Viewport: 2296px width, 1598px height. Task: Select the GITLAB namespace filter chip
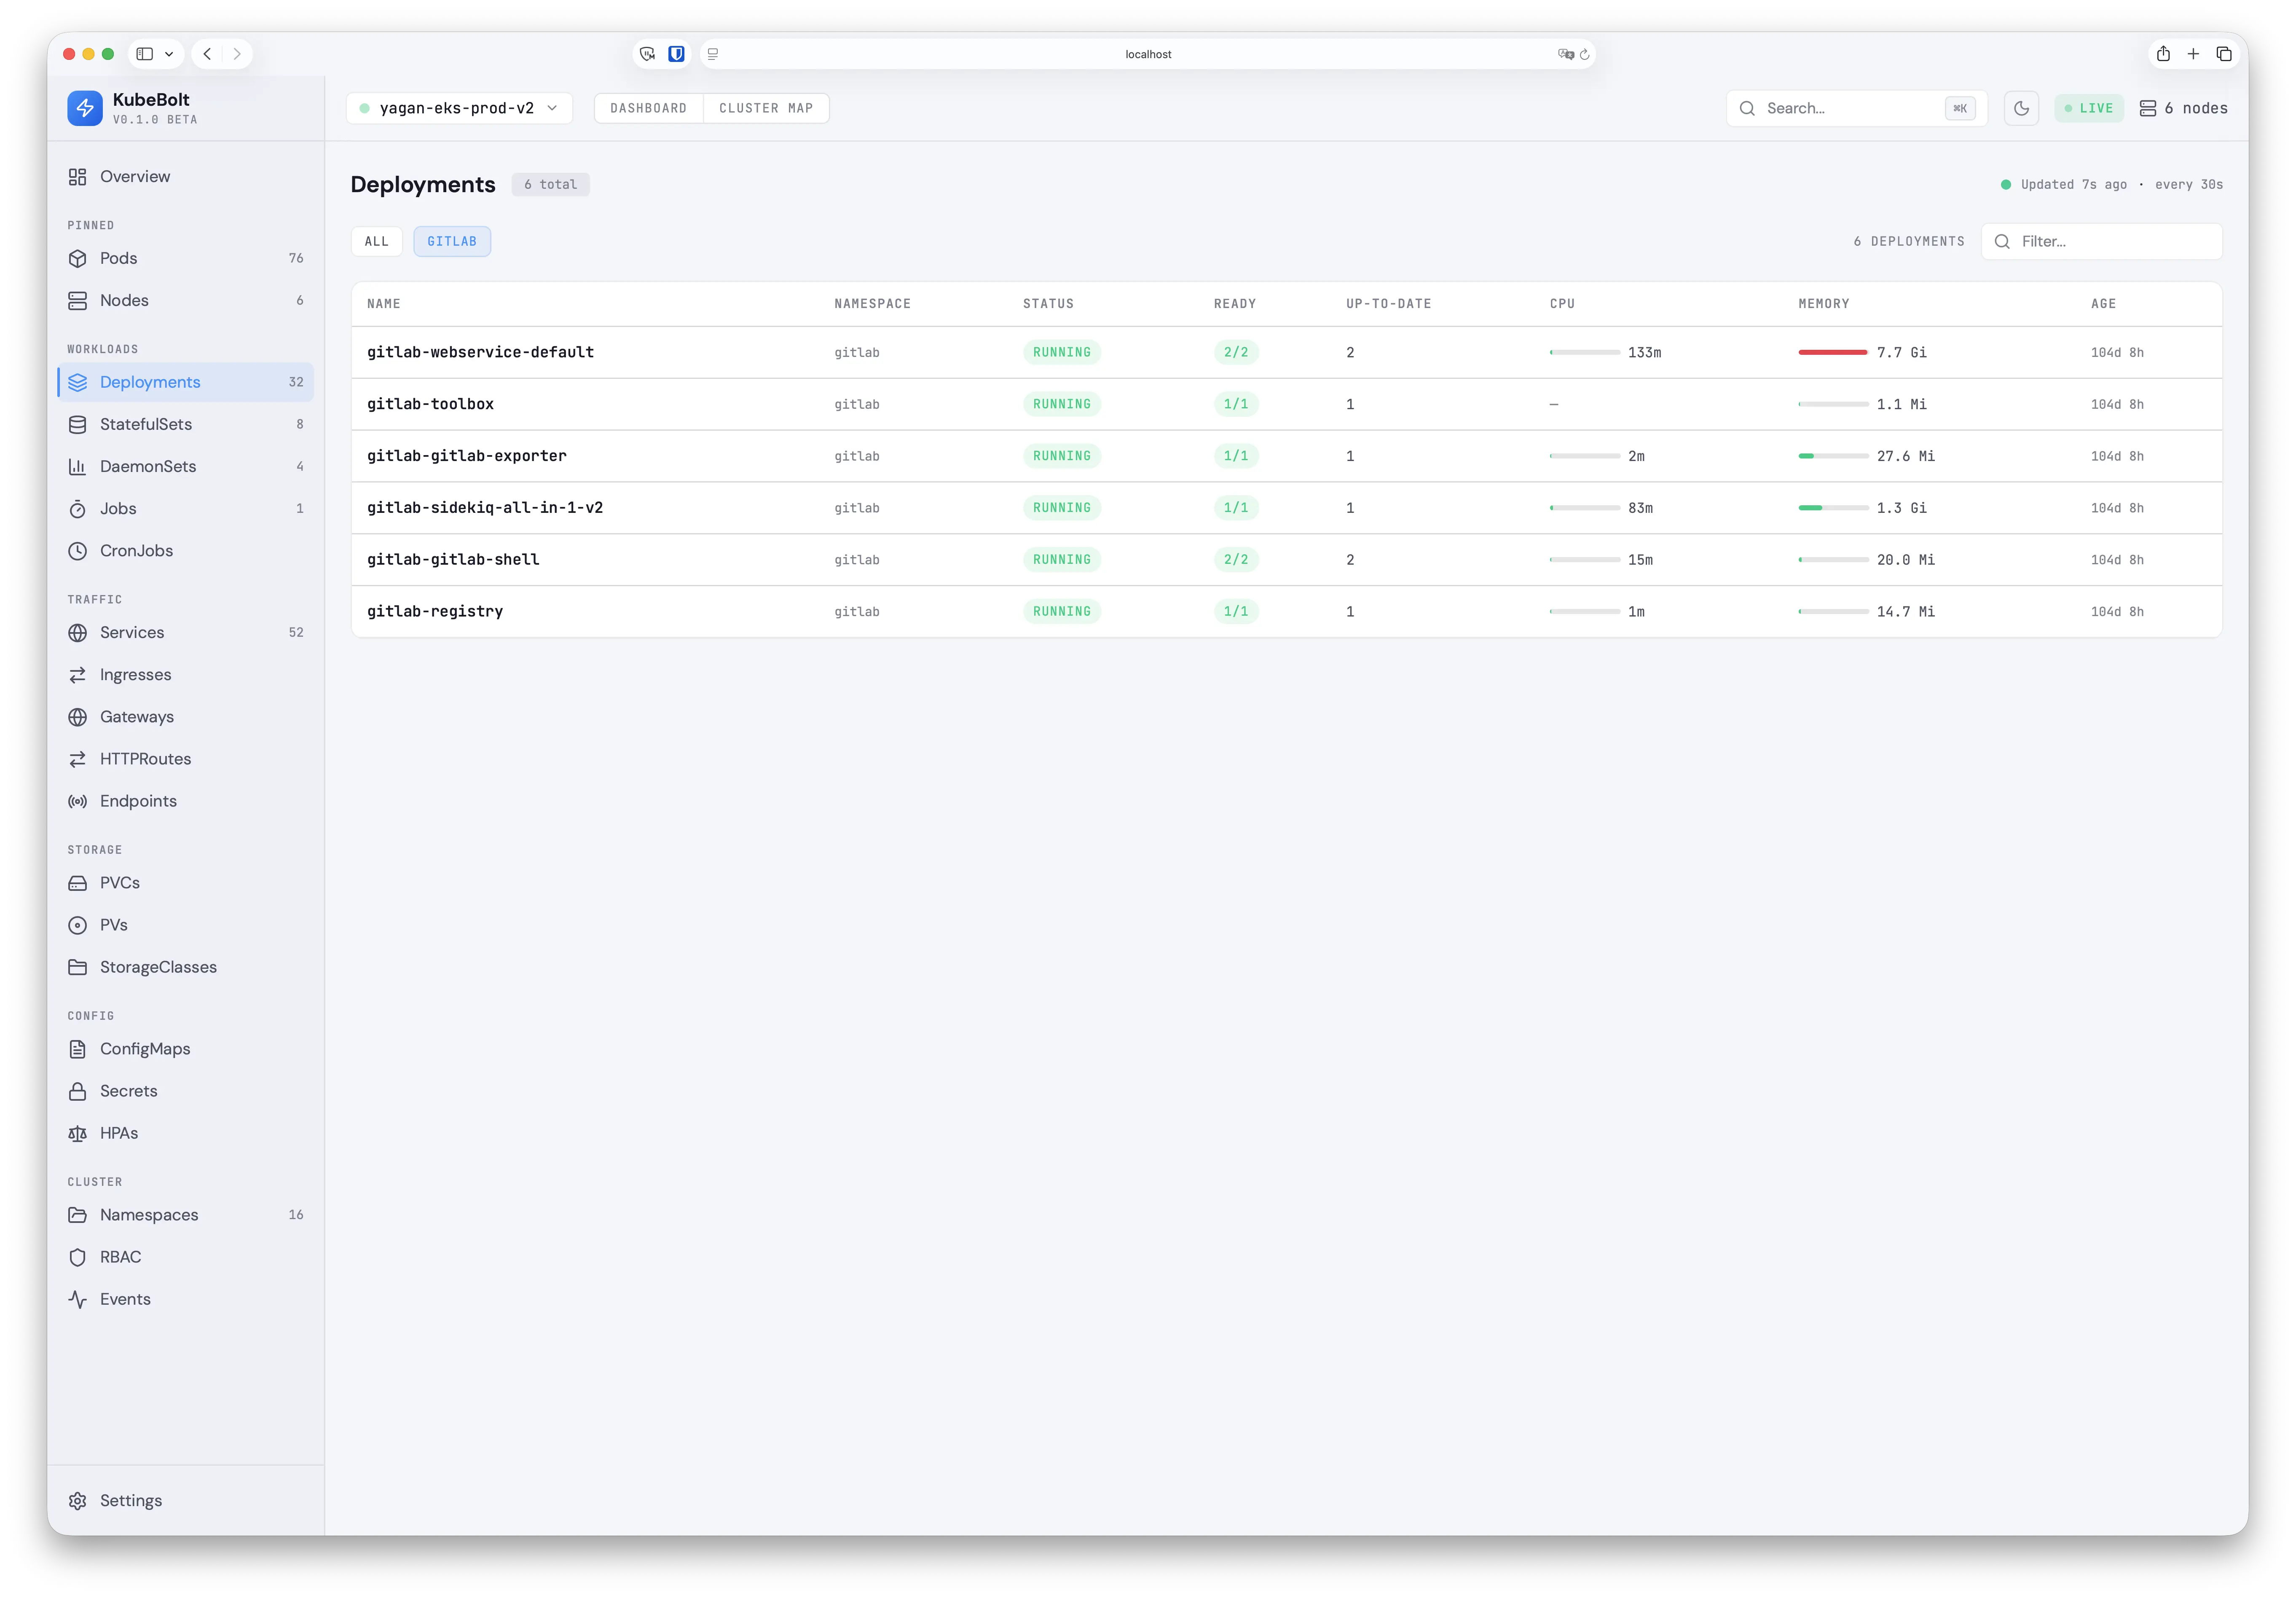tap(452, 241)
